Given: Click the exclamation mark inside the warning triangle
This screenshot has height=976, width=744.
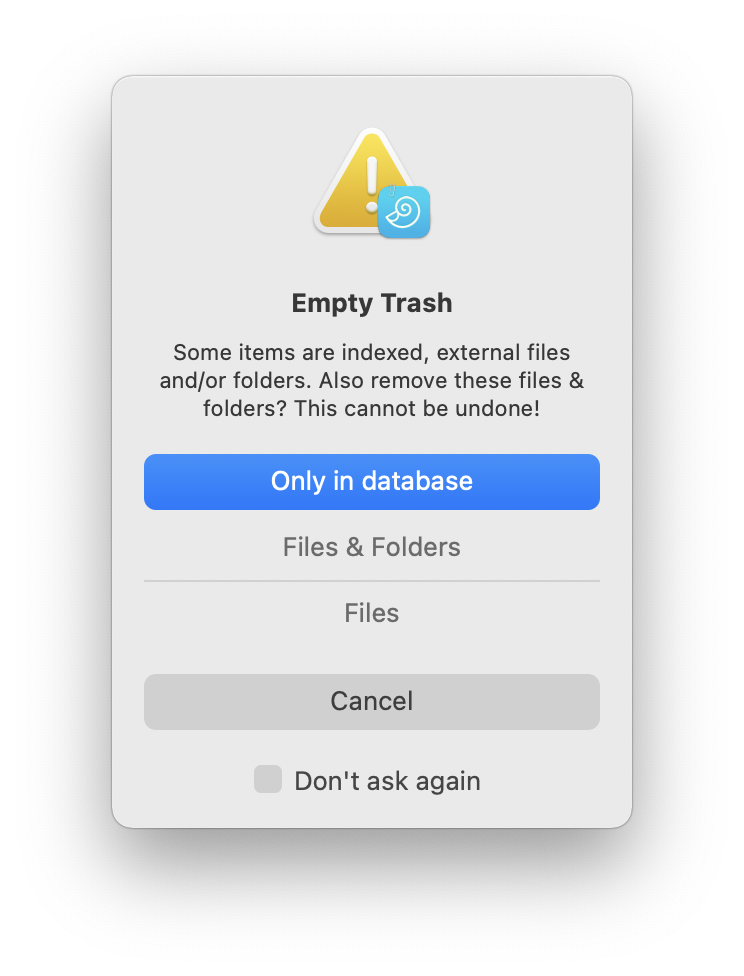Looking at the screenshot, I should pos(372,184).
